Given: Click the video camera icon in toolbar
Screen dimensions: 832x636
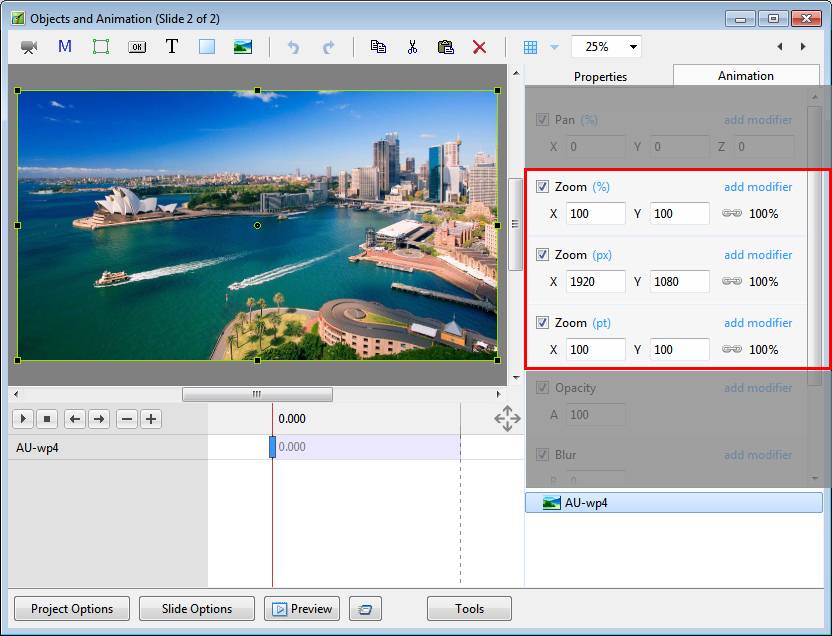Looking at the screenshot, I should 29,47.
